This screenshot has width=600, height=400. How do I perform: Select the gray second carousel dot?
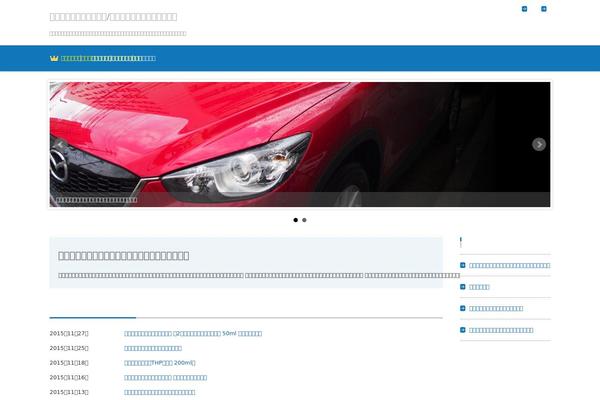coord(304,220)
